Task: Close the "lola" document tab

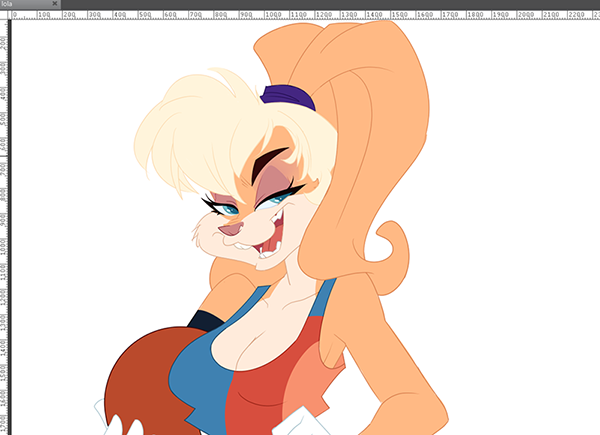Action: (54, 3)
